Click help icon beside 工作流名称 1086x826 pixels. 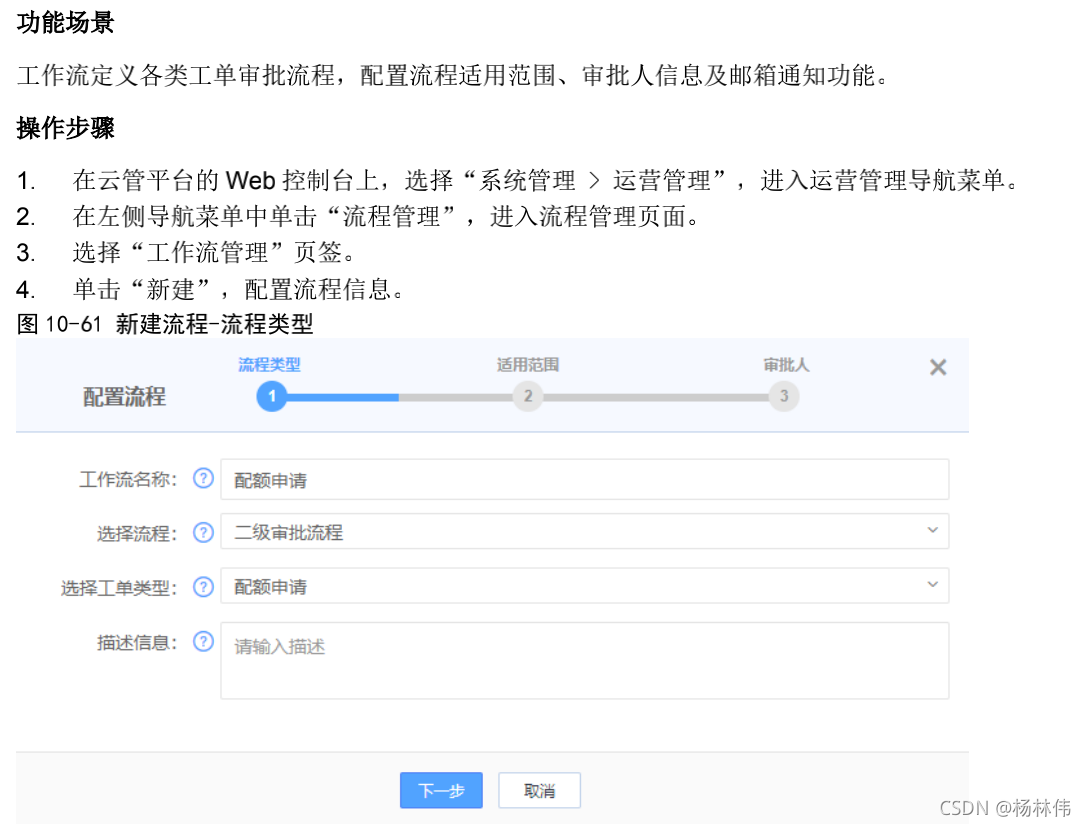pyautogui.click(x=203, y=478)
